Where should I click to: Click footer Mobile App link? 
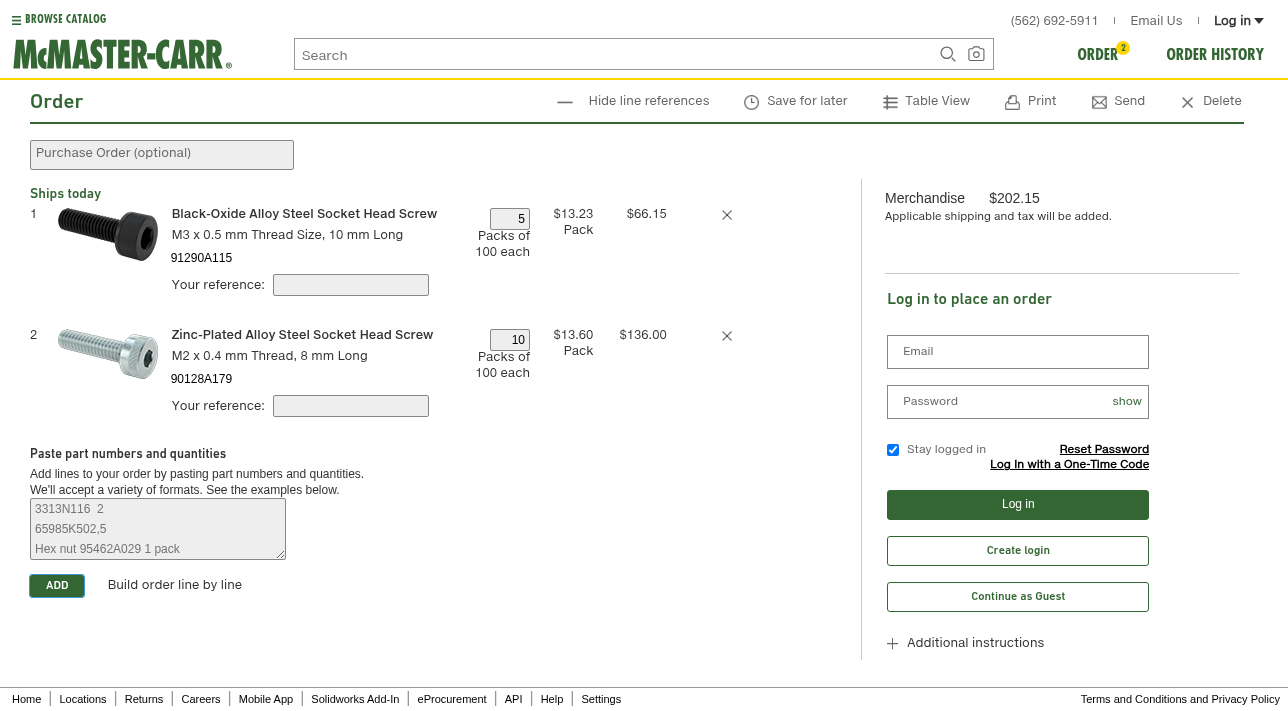click(266, 699)
